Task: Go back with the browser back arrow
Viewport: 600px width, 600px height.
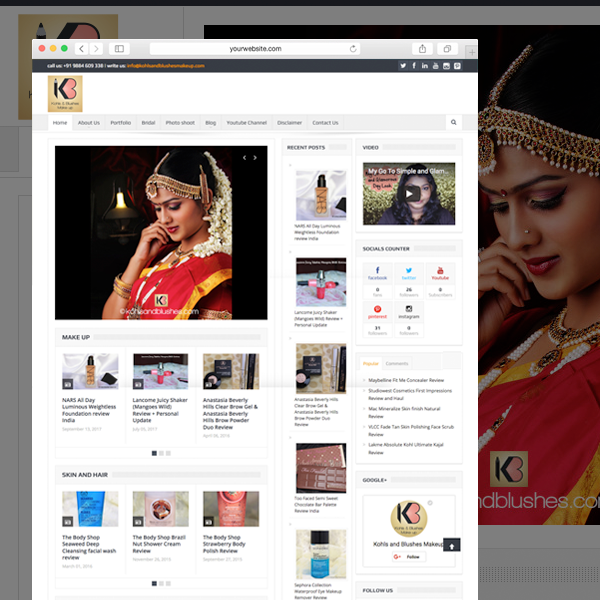Action: (x=81, y=49)
